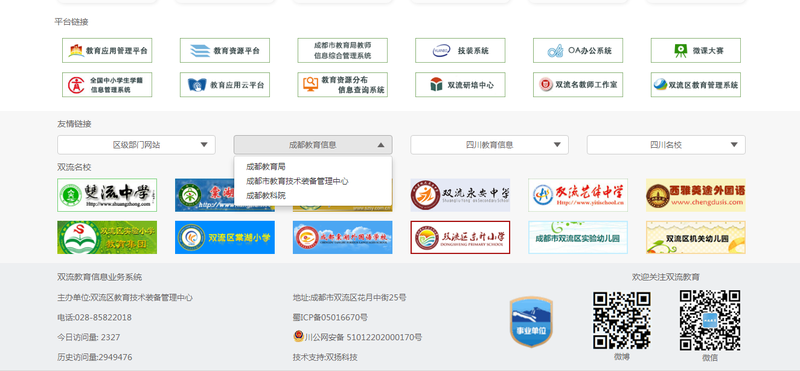Open the 双流区实验小学教育集团 banner
This screenshot has width=800, height=371.
click(107, 237)
